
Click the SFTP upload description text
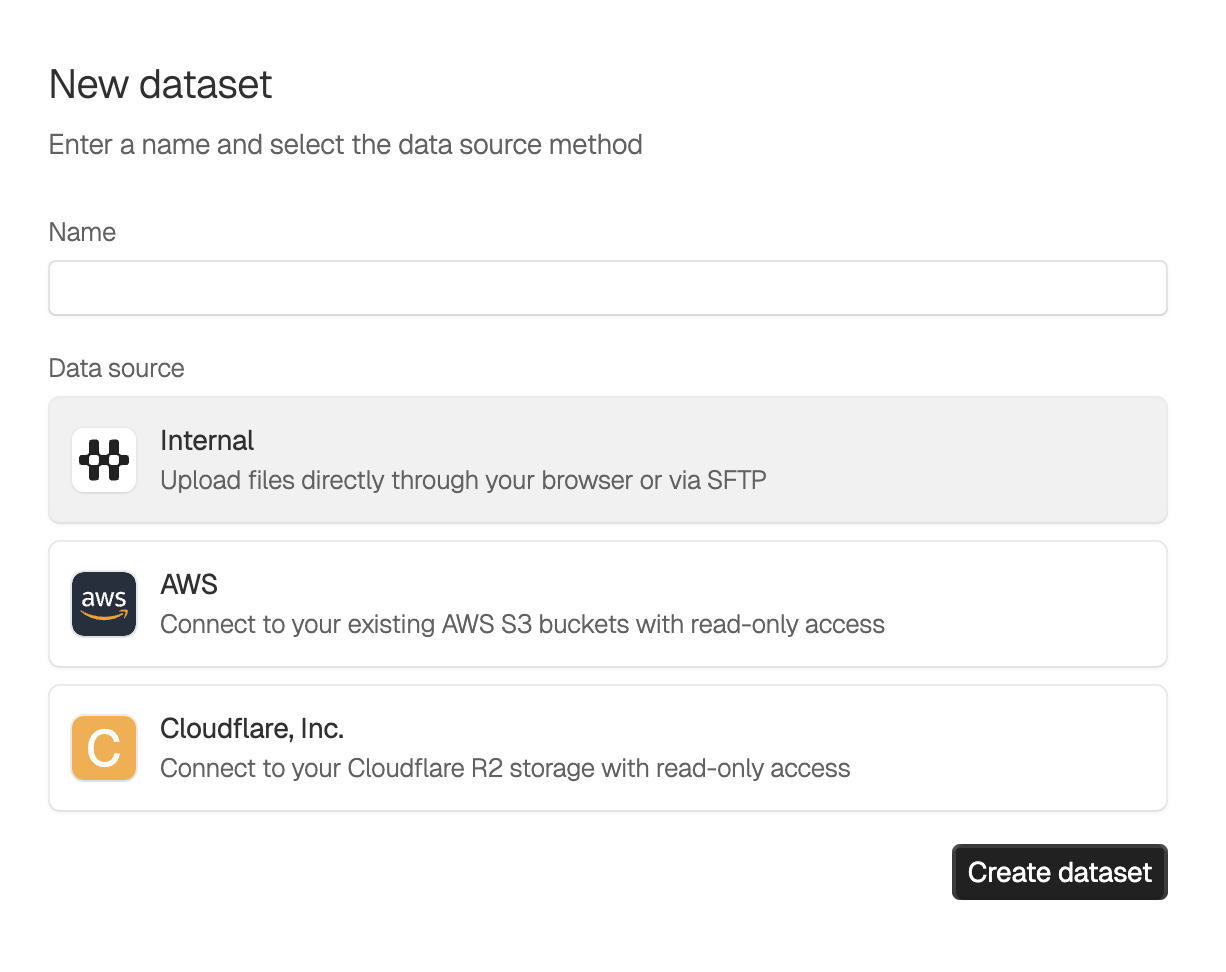click(x=463, y=480)
